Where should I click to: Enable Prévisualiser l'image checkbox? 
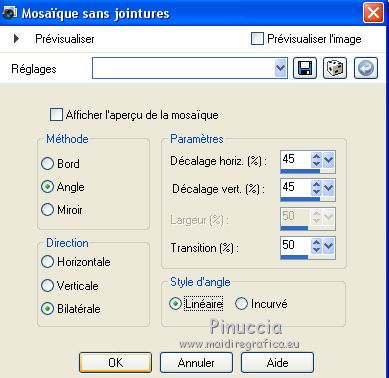click(257, 39)
